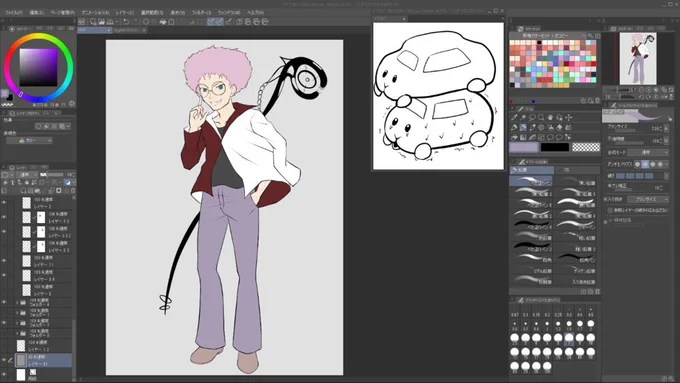Select the four-arrow move layer tool

tap(569, 118)
